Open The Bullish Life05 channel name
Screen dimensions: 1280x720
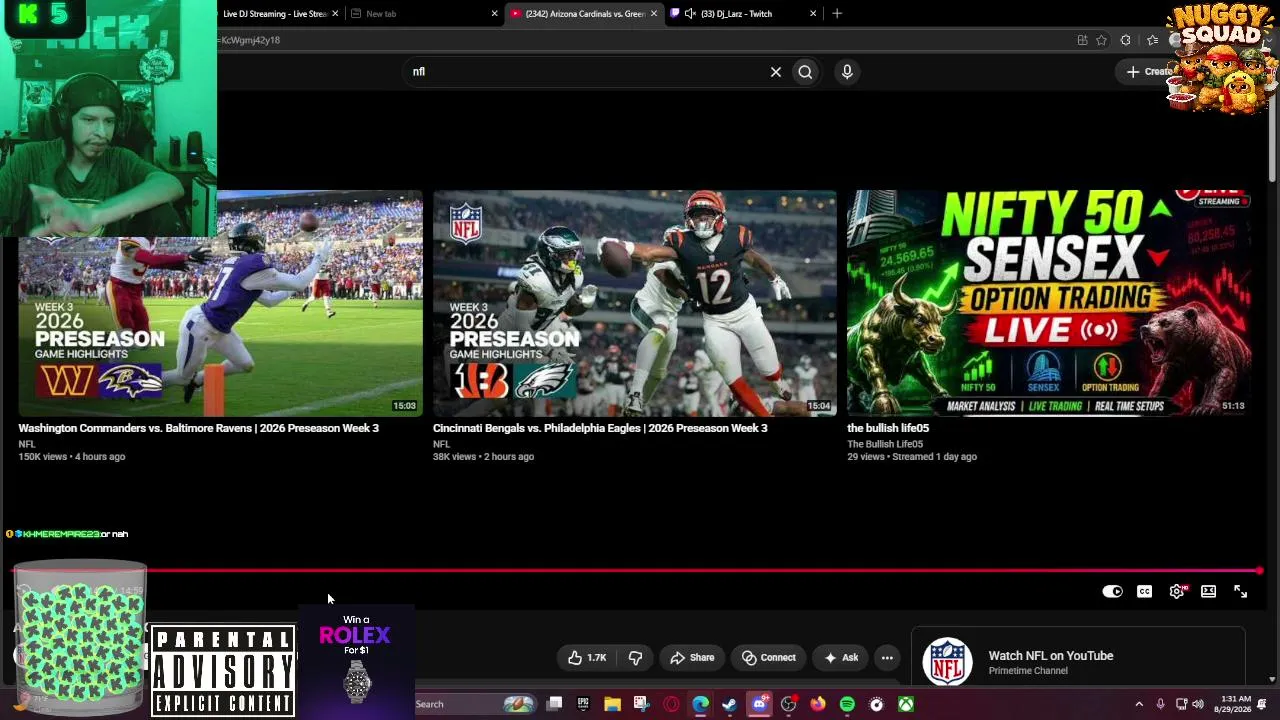pyautogui.click(x=885, y=444)
